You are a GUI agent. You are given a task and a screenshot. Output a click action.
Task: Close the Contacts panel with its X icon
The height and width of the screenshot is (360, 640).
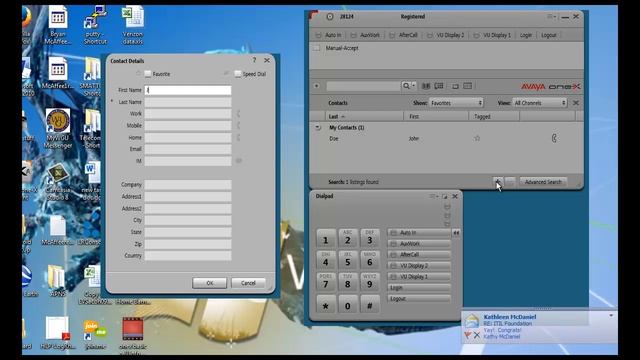pyautogui.click(x=576, y=103)
